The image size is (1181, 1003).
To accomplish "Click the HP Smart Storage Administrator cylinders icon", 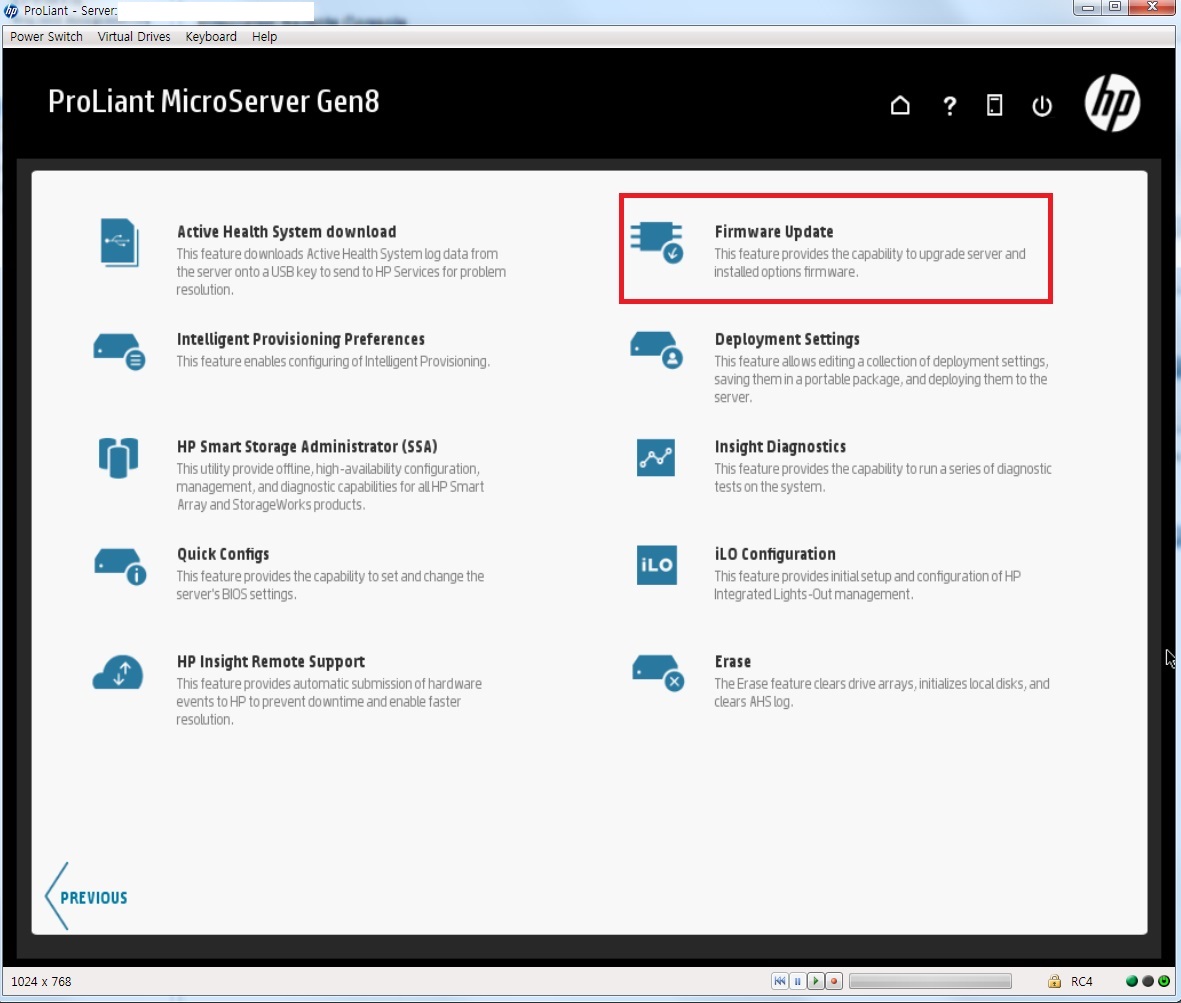I will [118, 457].
